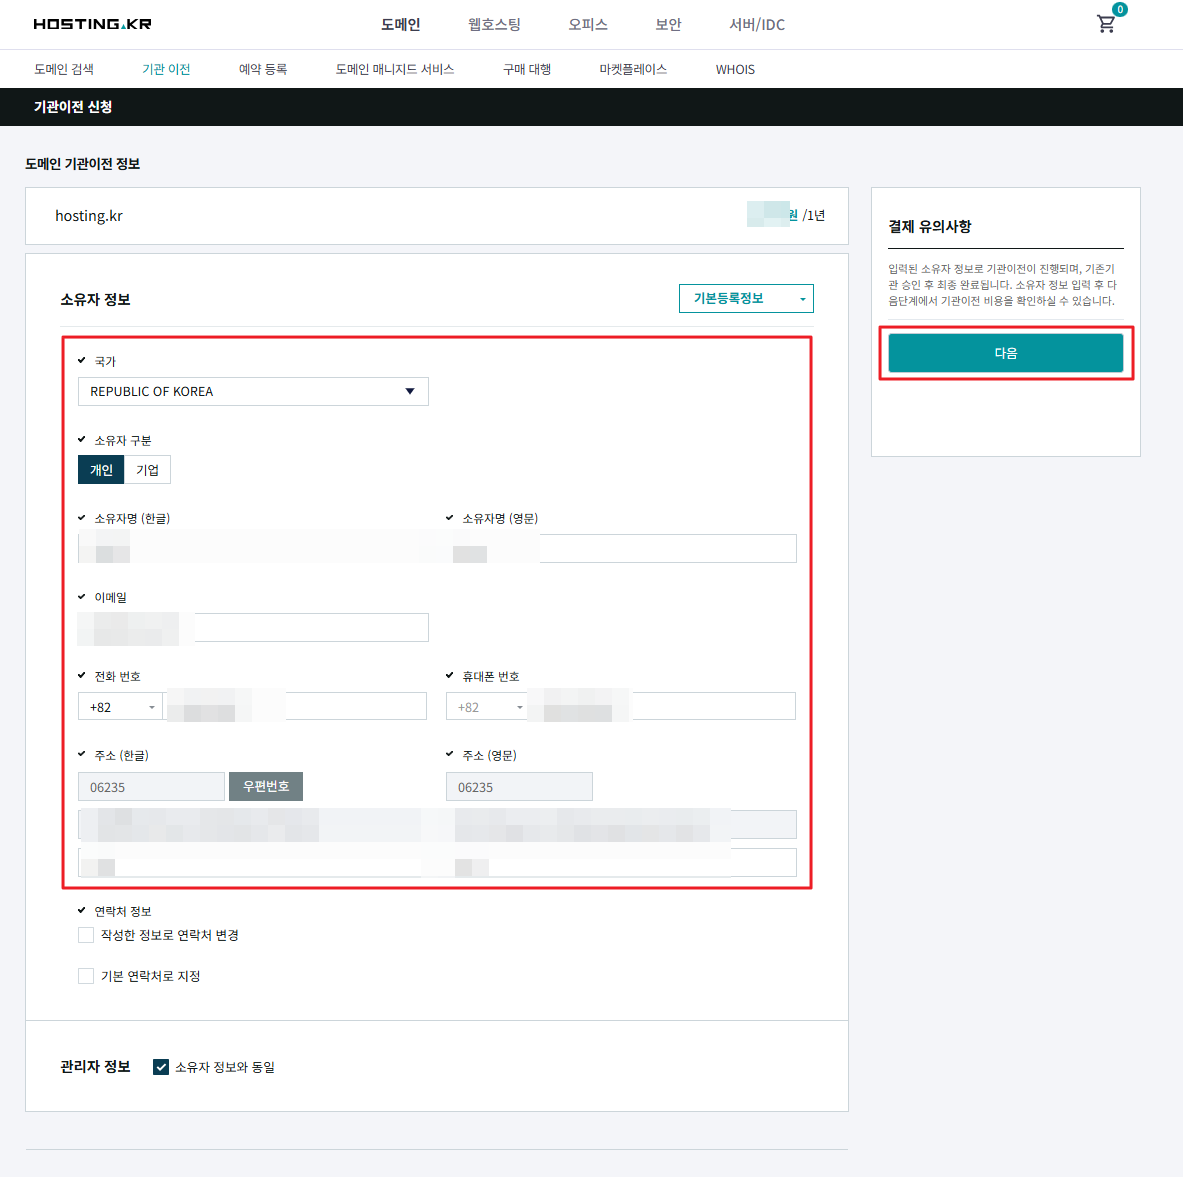Click the '다음' next button
Viewport: 1183px width, 1177px height.
1005,353
